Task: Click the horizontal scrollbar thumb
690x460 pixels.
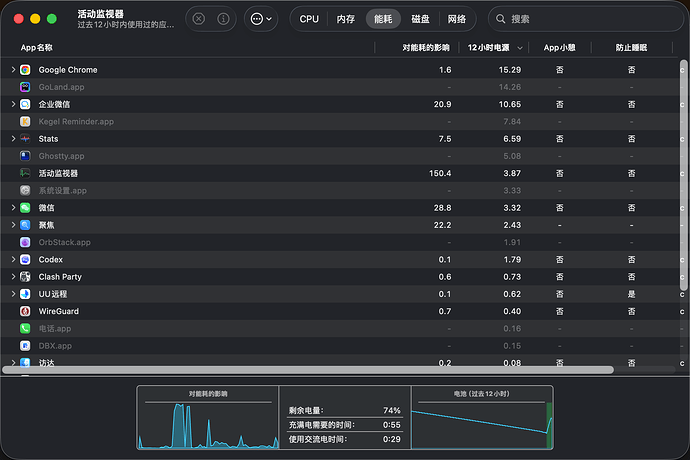Action: click(x=308, y=370)
